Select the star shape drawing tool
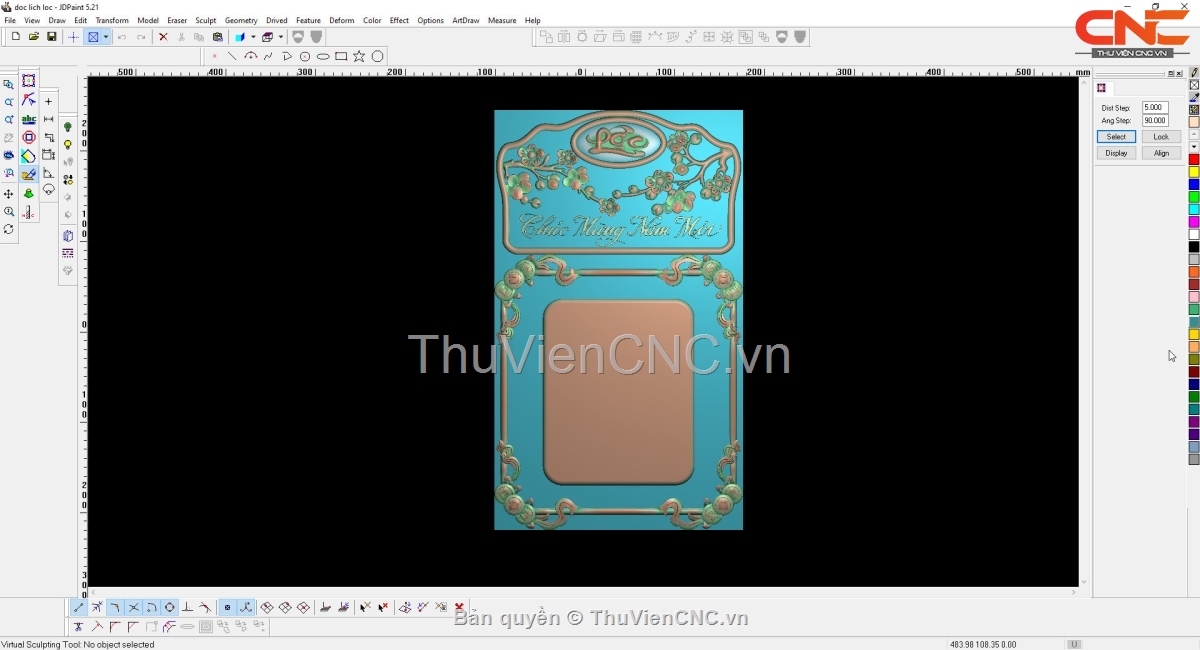Image resolution: width=1200 pixels, height=650 pixels. click(359, 57)
